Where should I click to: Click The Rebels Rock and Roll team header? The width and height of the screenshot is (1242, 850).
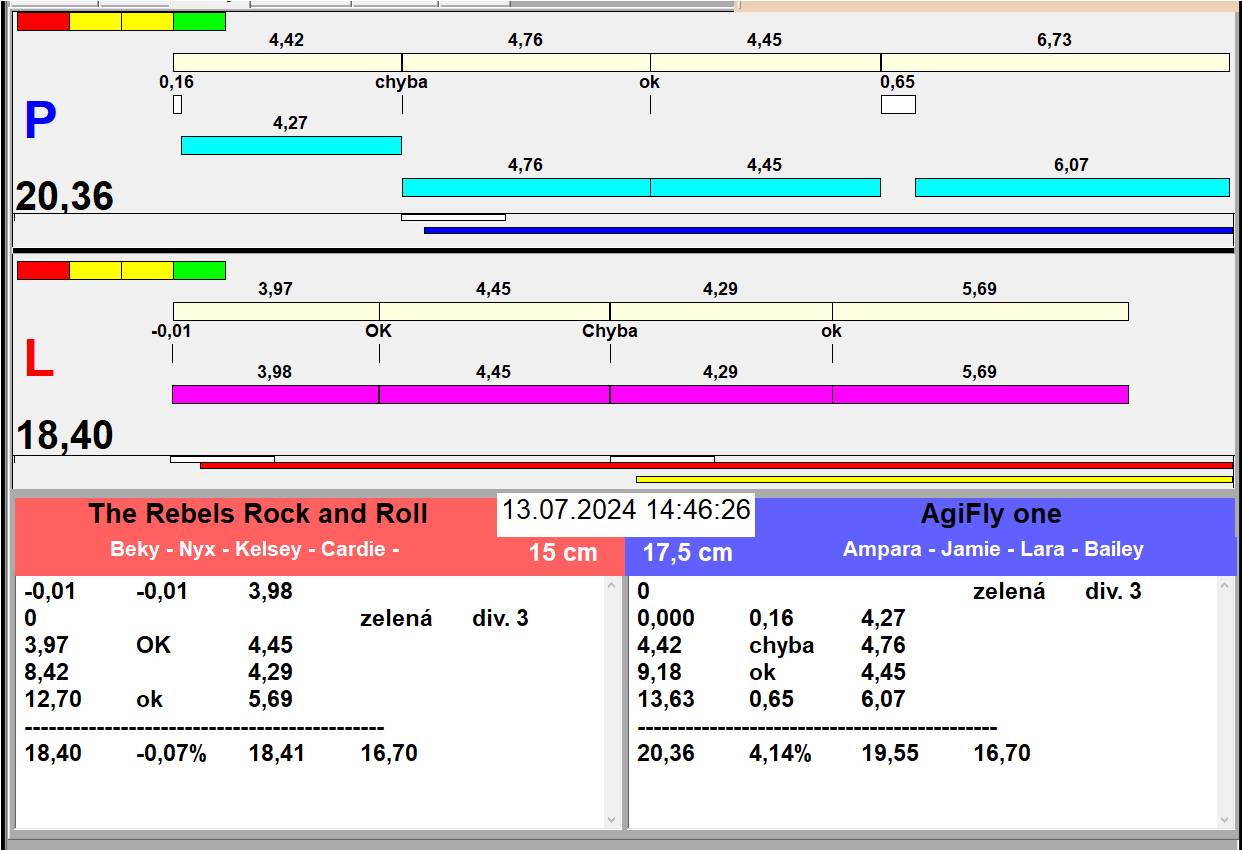click(x=257, y=514)
